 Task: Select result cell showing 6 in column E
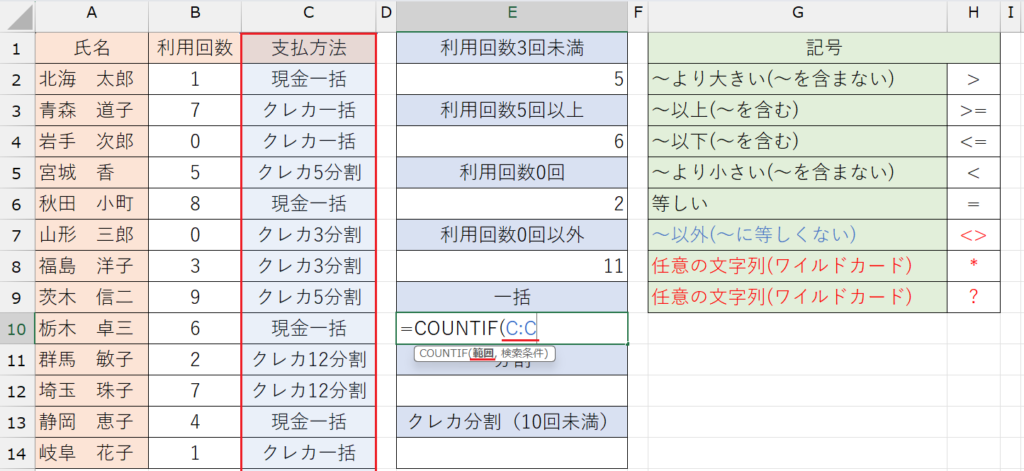point(512,141)
